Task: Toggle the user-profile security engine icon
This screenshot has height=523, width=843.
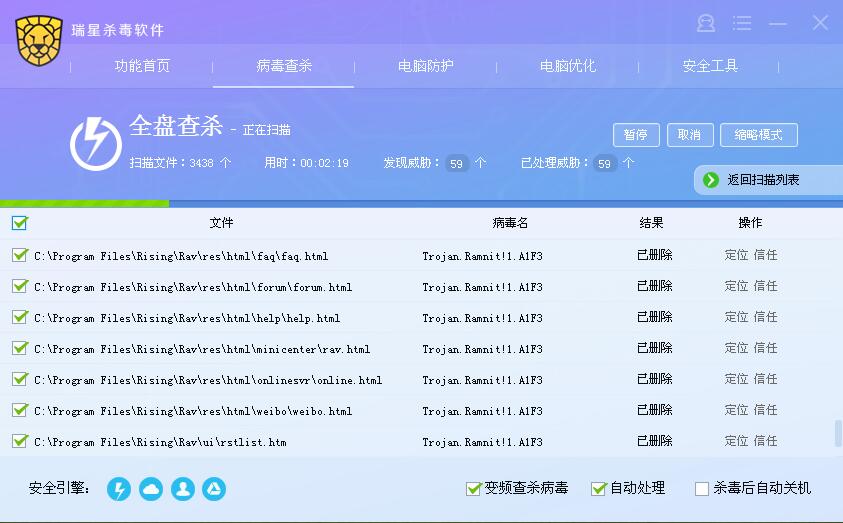Action: tap(183, 489)
